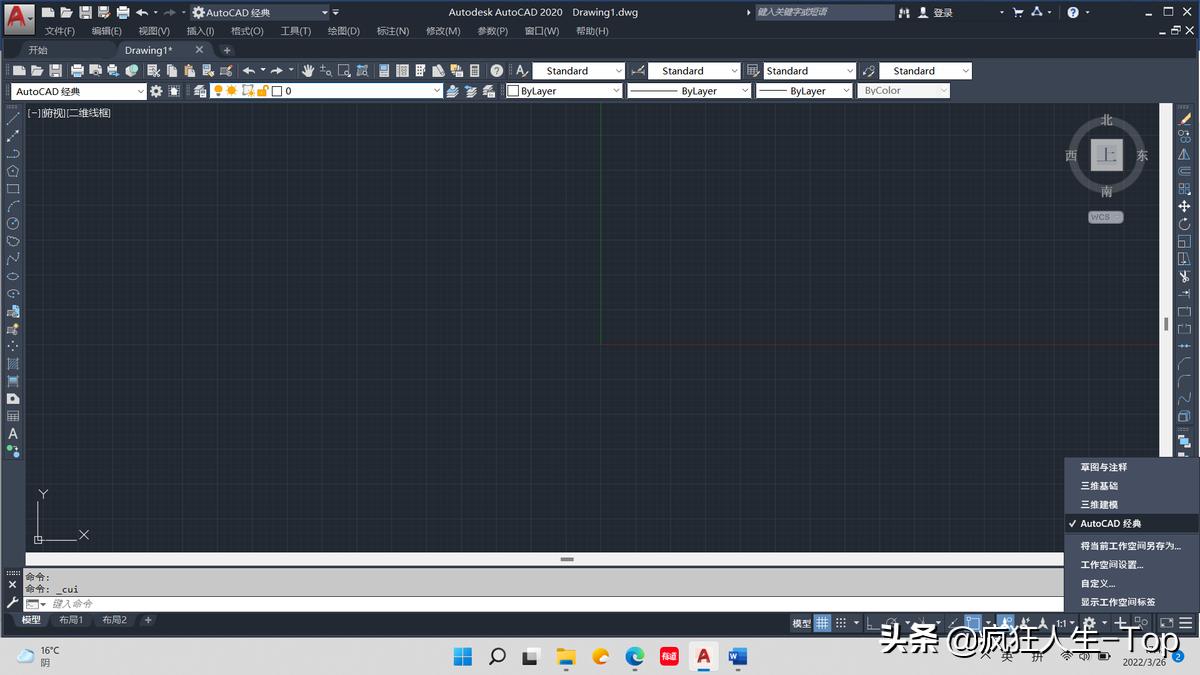The image size is (1200, 675).
Task: Click the Plot printer icon
Action: [x=77, y=70]
